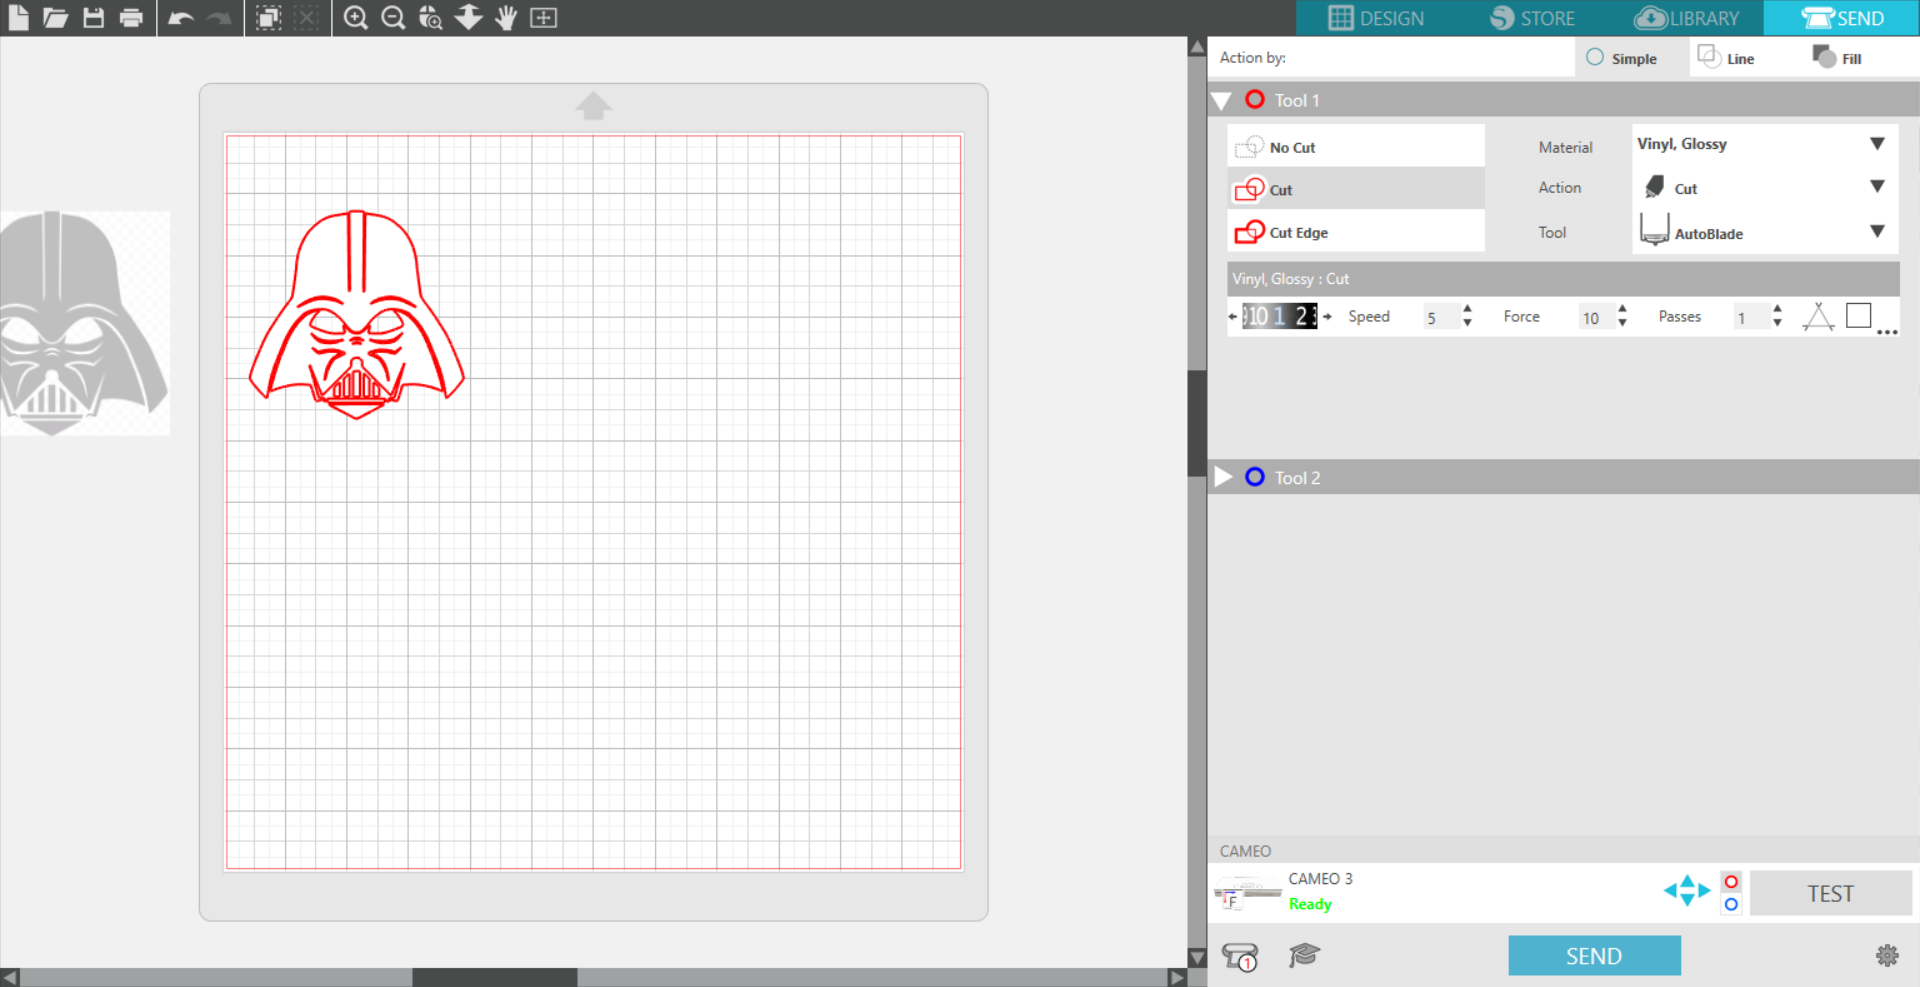Image resolution: width=1920 pixels, height=987 pixels.
Task: Click the horizontal scrollbar thumb below the canvas
Action: (x=495, y=977)
